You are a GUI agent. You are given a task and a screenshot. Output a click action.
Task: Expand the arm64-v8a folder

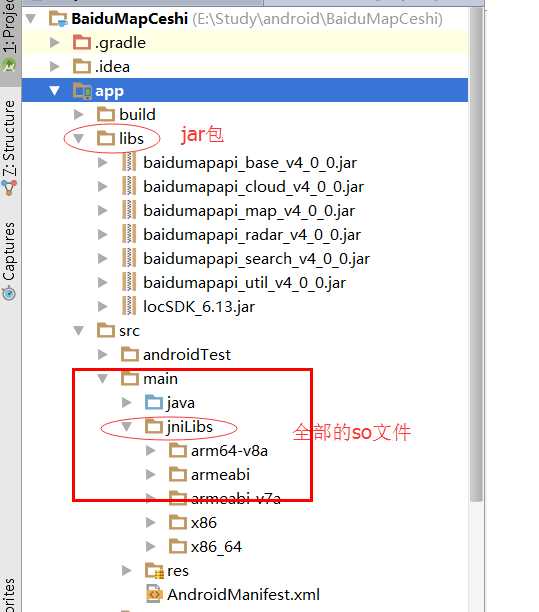click(x=150, y=451)
